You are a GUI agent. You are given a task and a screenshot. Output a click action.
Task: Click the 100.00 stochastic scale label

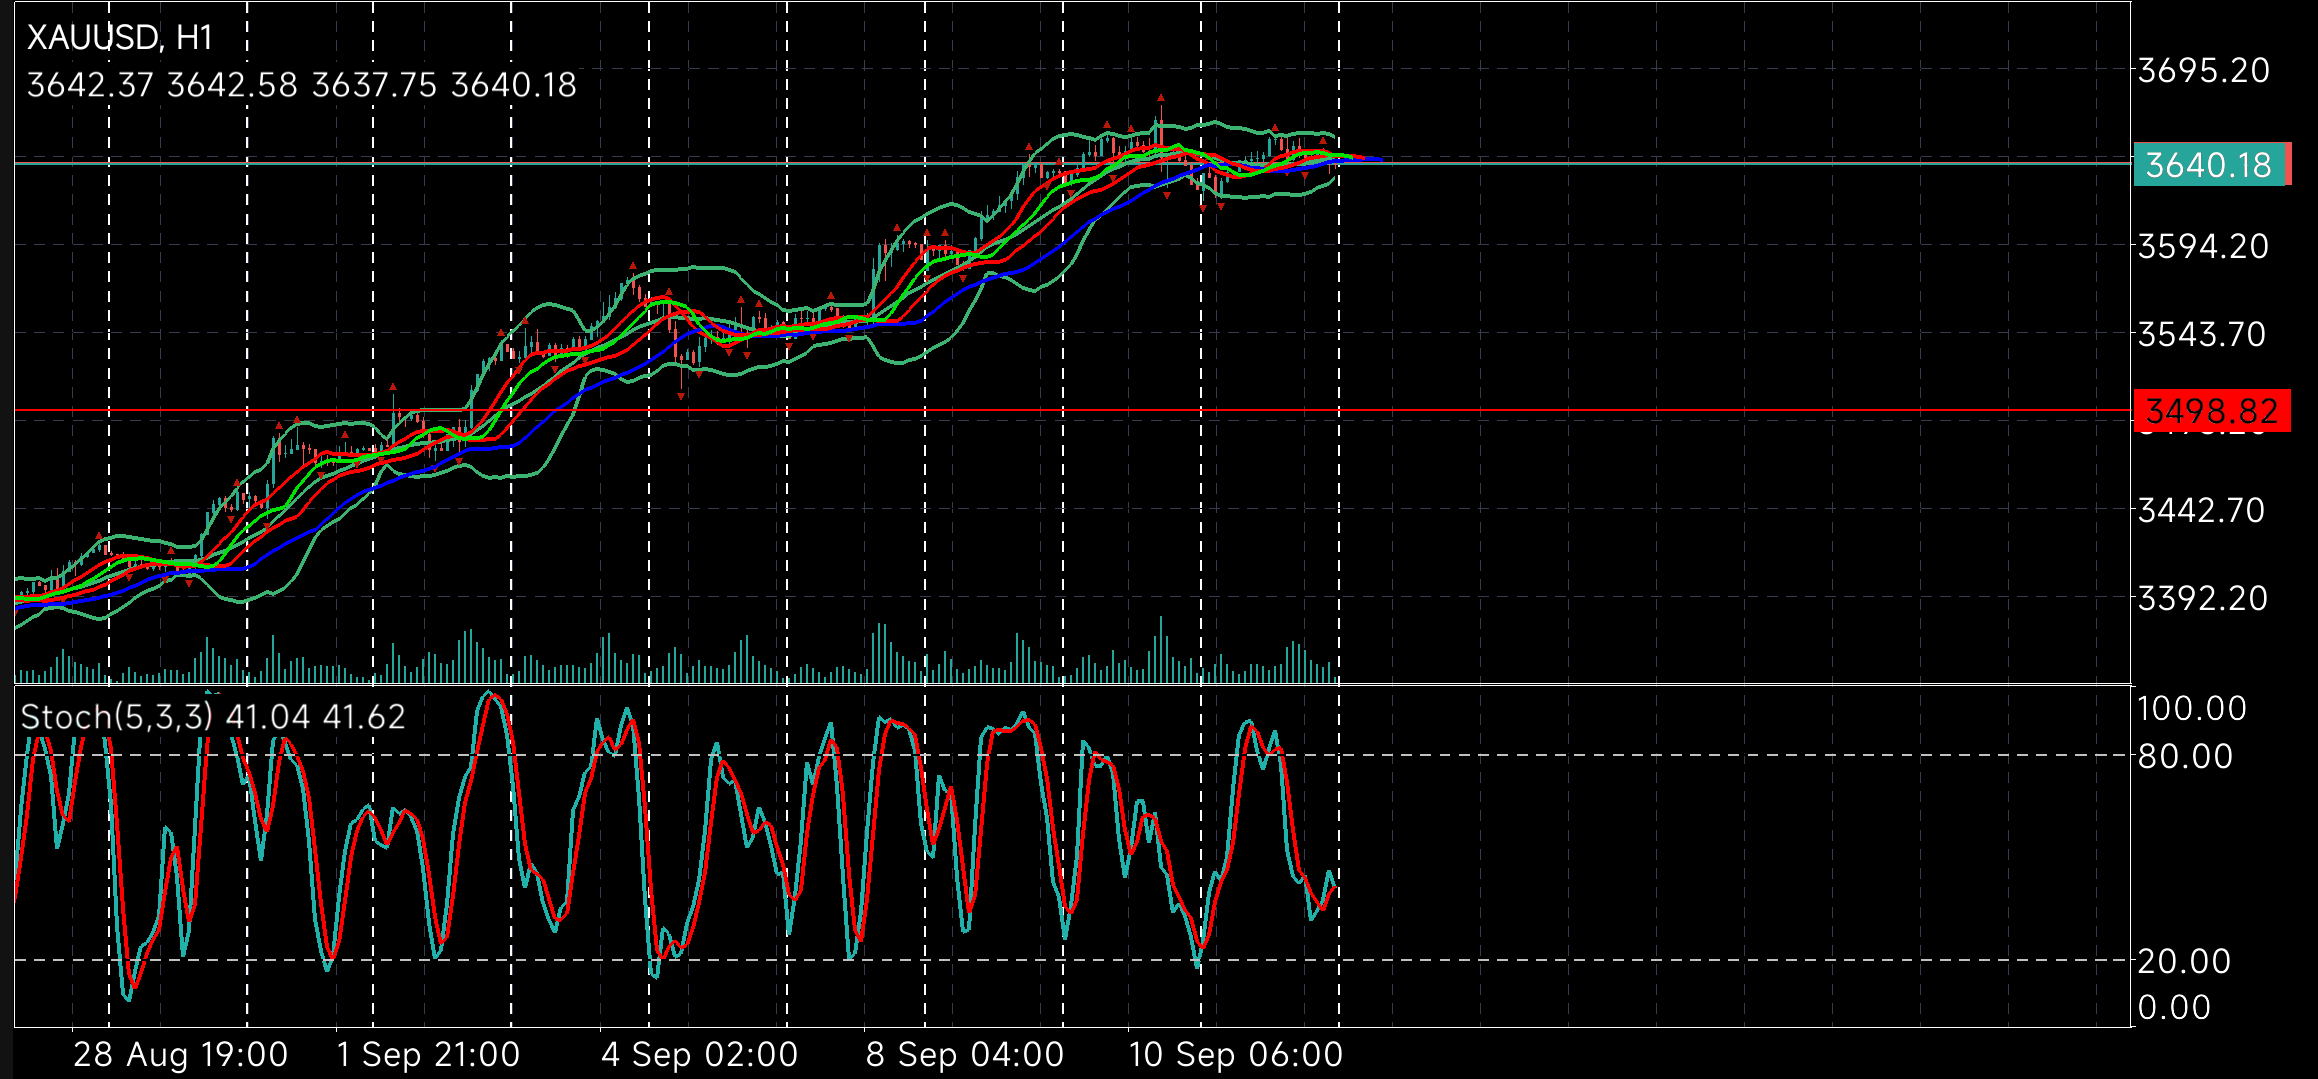(x=2192, y=709)
